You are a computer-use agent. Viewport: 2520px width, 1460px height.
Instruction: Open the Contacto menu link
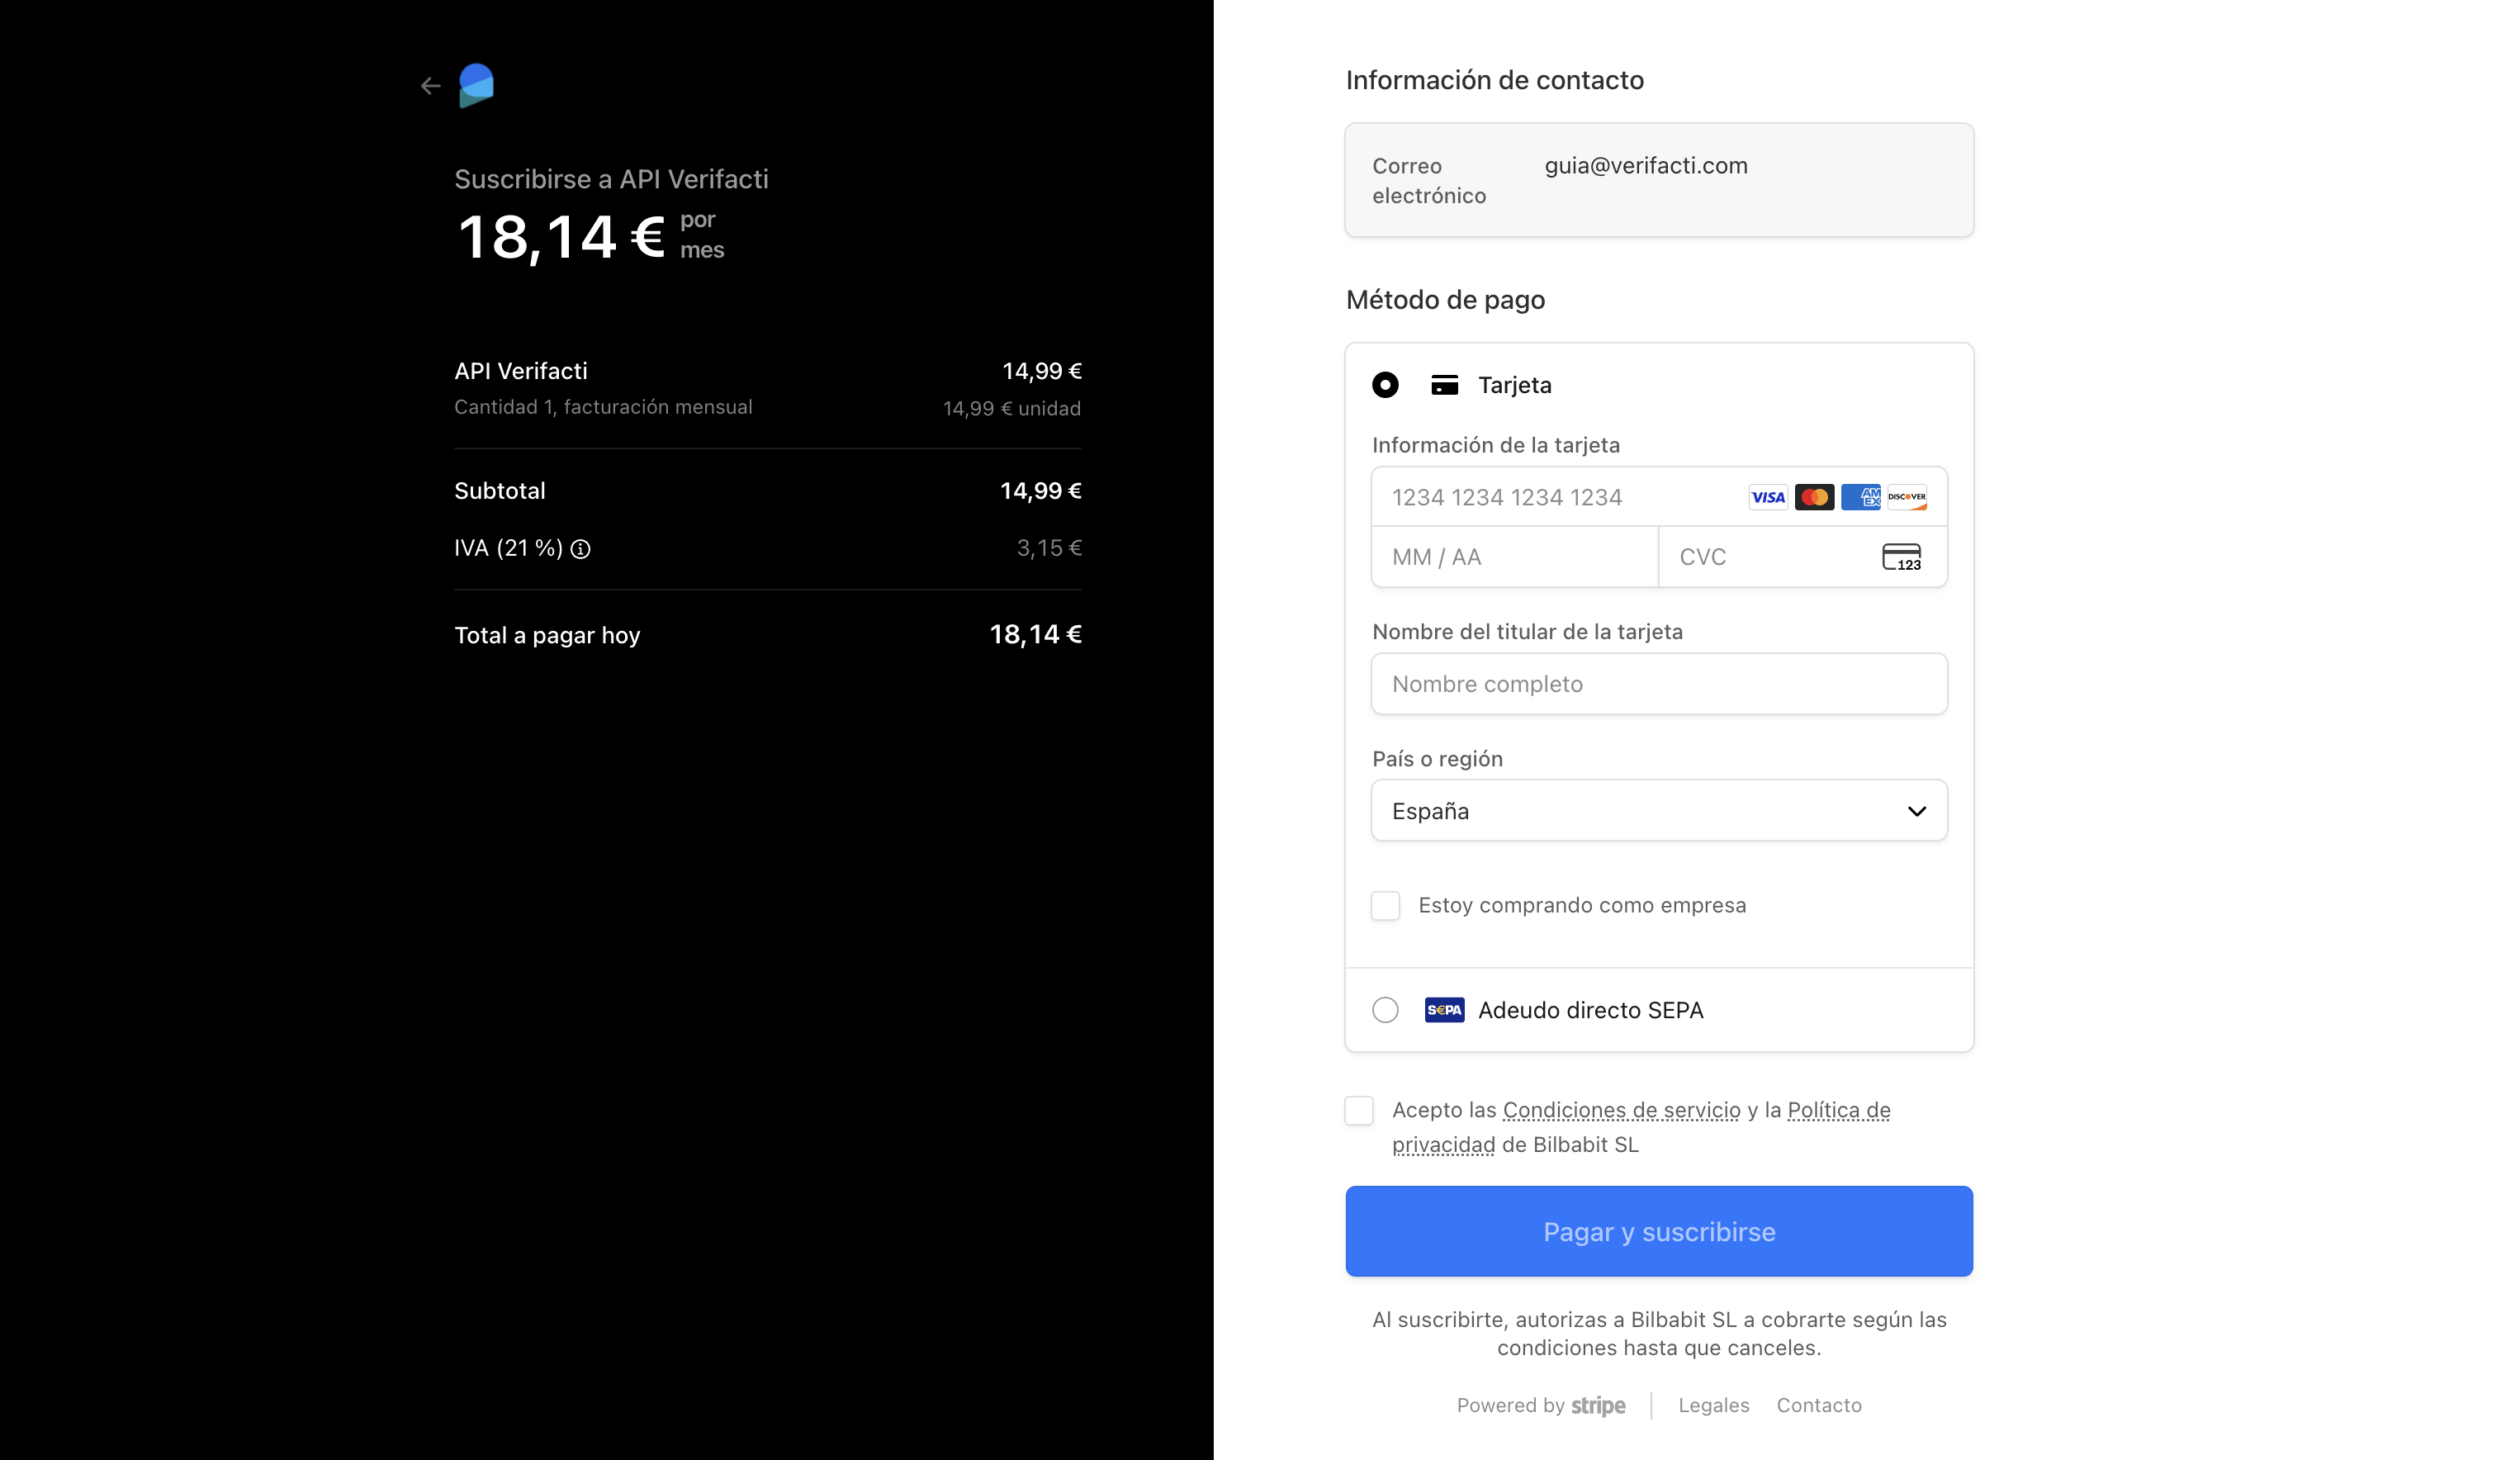1819,1405
